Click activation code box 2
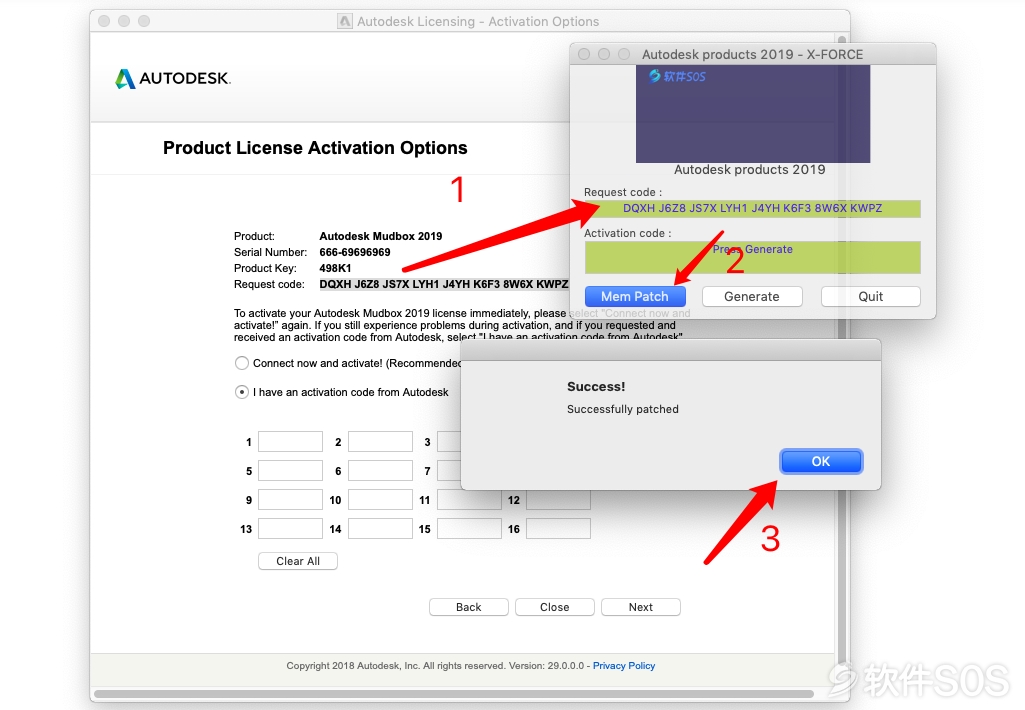The image size is (1025, 710). pos(380,441)
